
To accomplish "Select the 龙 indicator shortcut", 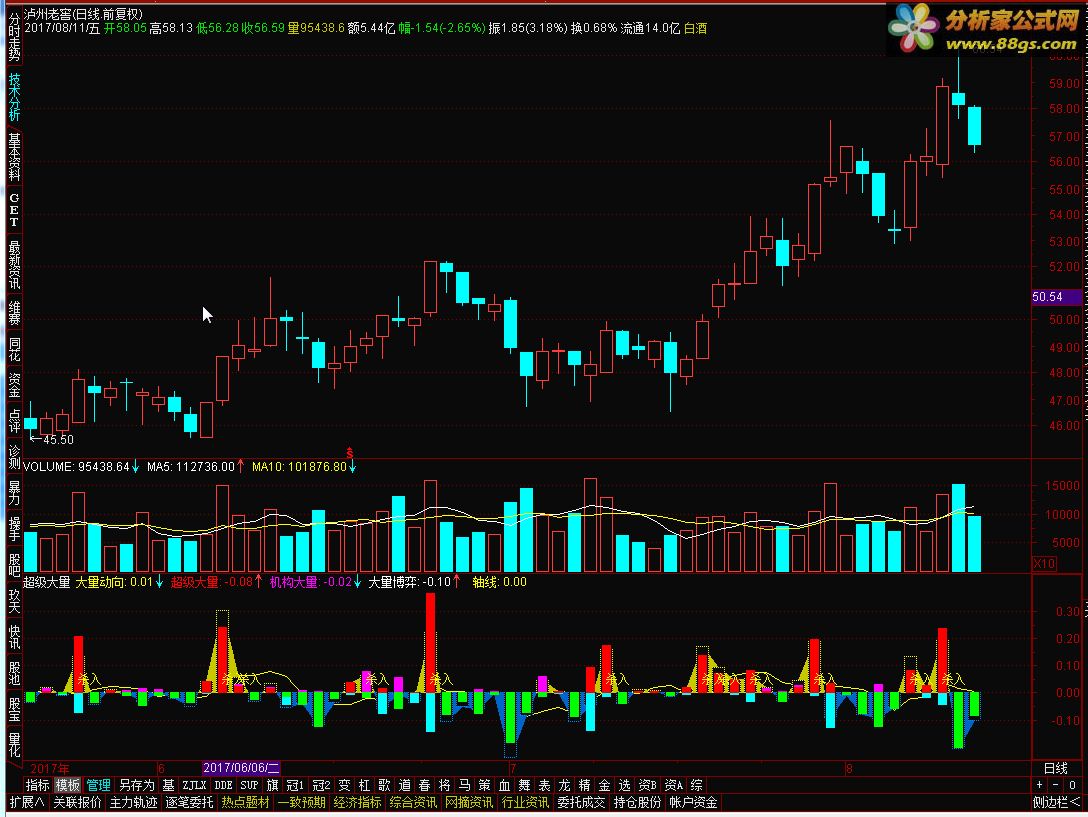I will coord(565,785).
